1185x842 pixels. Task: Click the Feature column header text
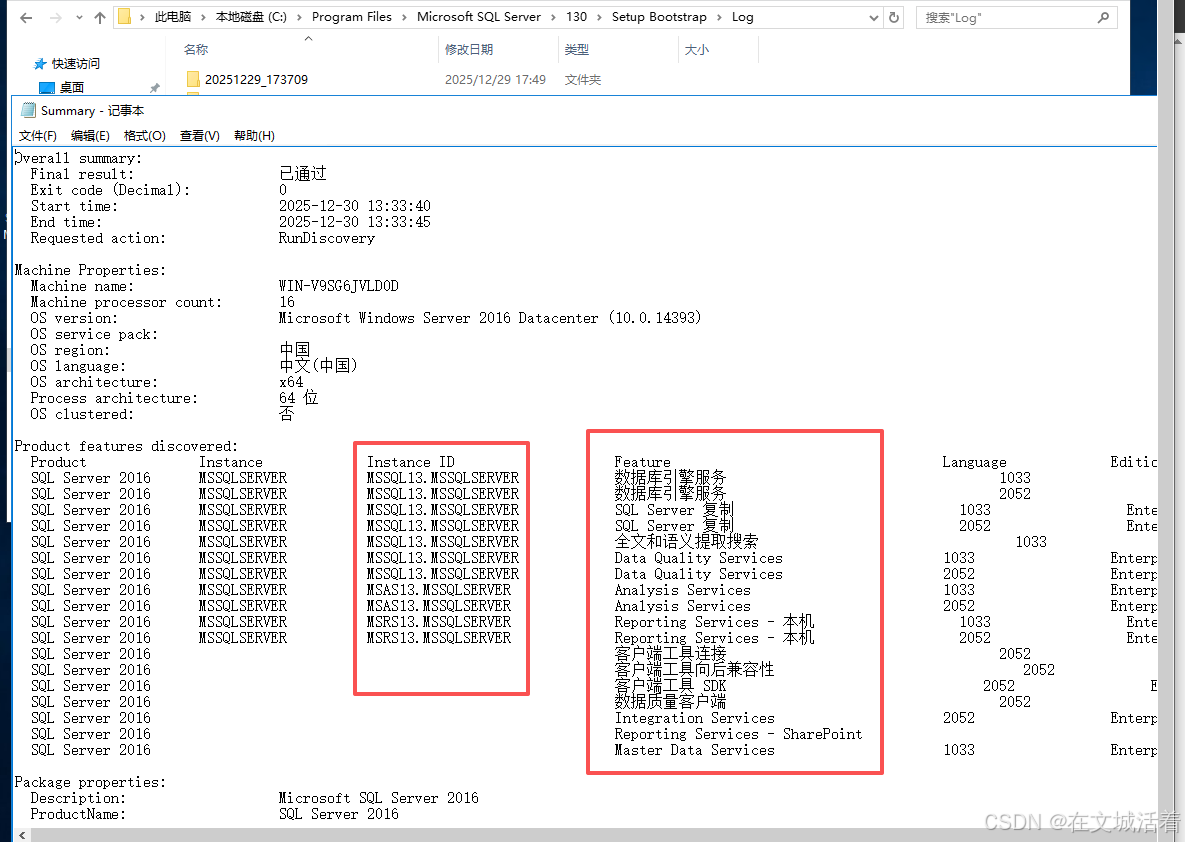(x=642, y=462)
